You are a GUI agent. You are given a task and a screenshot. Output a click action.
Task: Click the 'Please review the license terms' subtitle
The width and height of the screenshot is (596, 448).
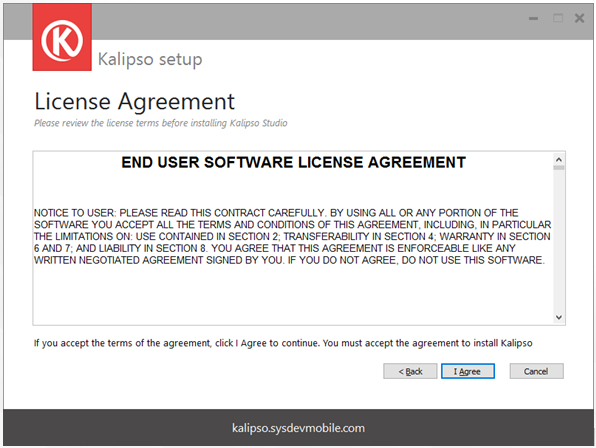160,123
